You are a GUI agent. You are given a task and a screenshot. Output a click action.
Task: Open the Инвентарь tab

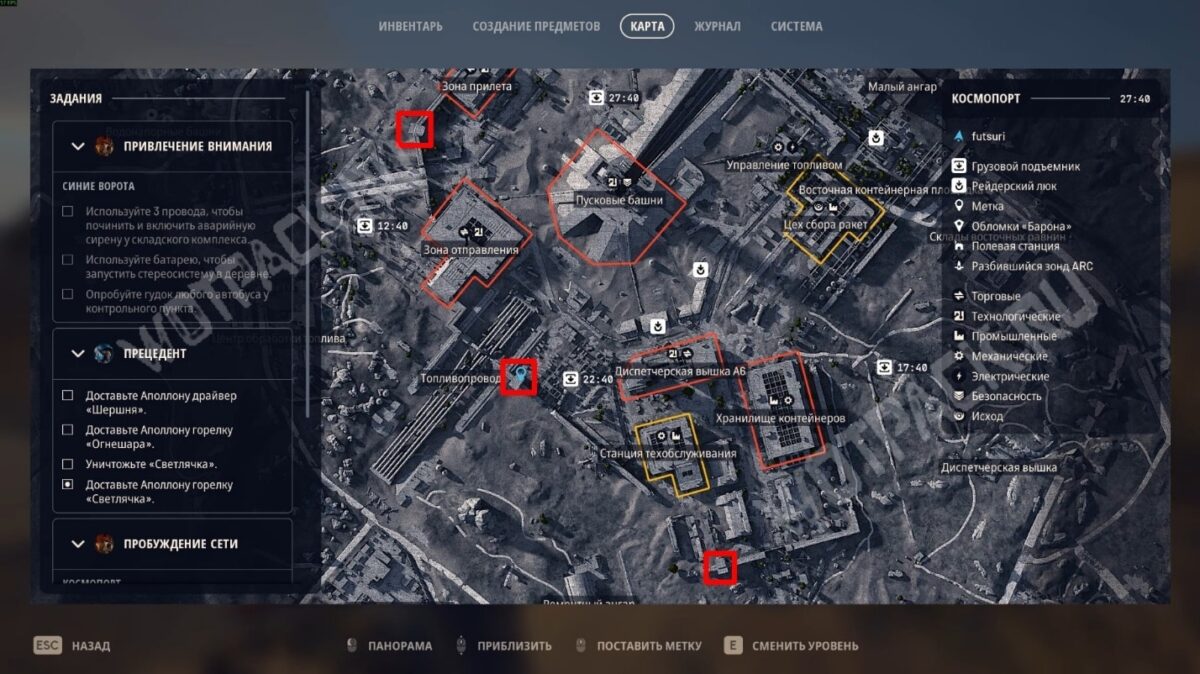coord(410,26)
